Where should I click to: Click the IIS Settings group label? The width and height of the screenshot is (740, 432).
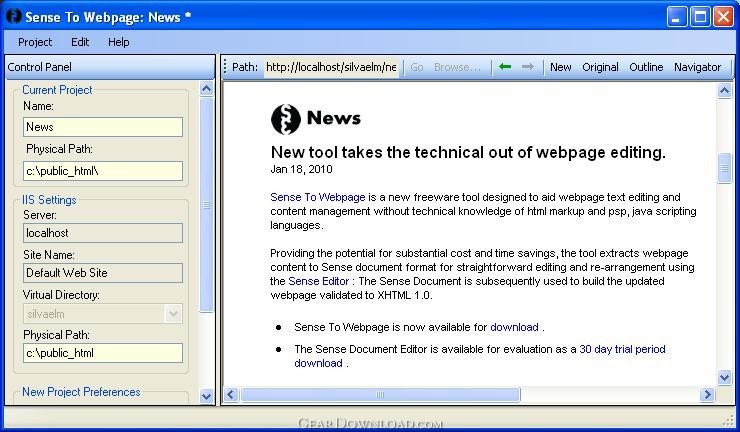tap(49, 200)
